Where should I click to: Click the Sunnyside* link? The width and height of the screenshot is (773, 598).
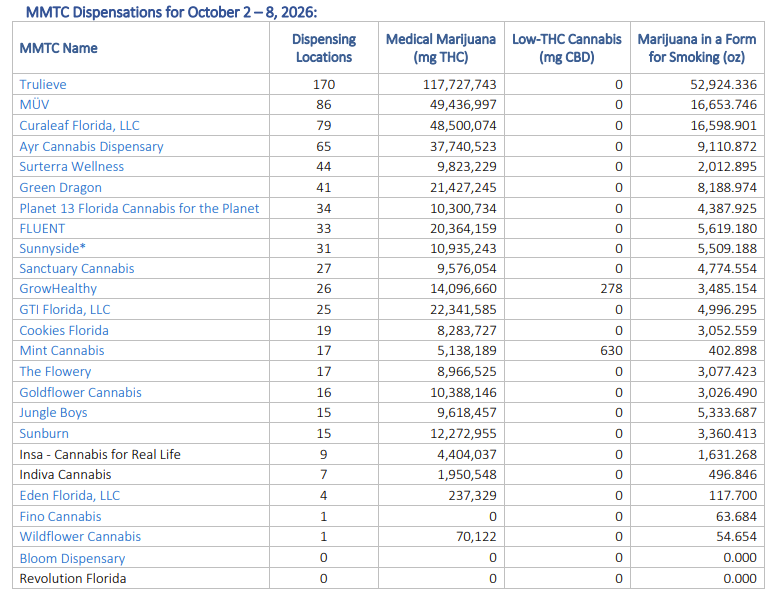coord(52,248)
